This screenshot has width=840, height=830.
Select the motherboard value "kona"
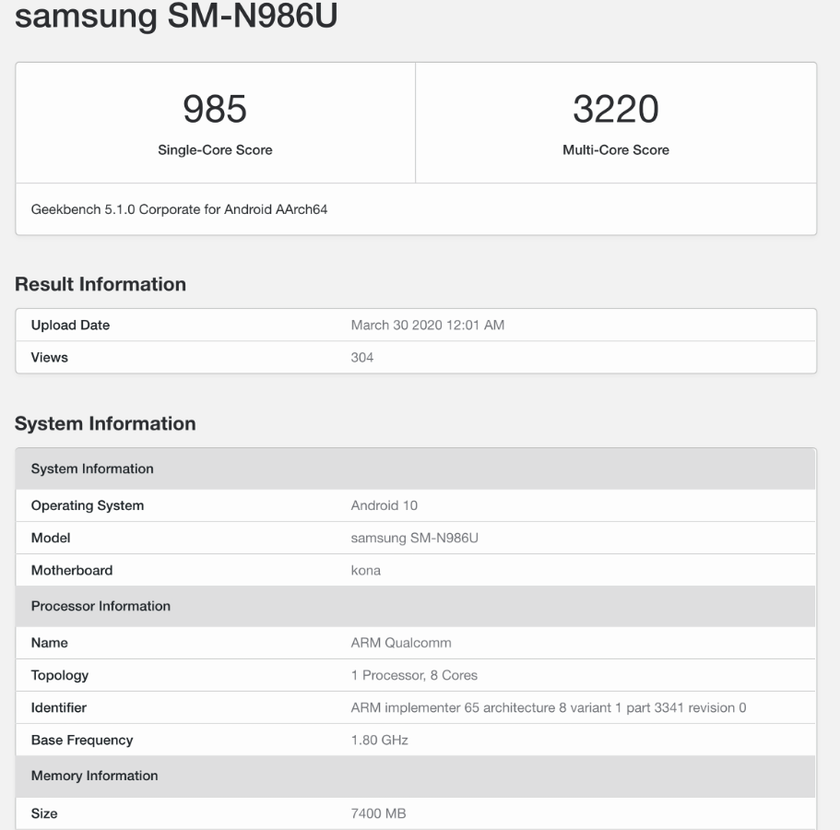(x=366, y=570)
